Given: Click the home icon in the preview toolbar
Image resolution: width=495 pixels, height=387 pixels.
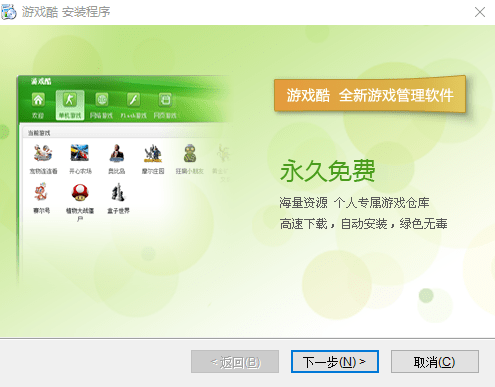Looking at the screenshot, I should click(38, 100).
